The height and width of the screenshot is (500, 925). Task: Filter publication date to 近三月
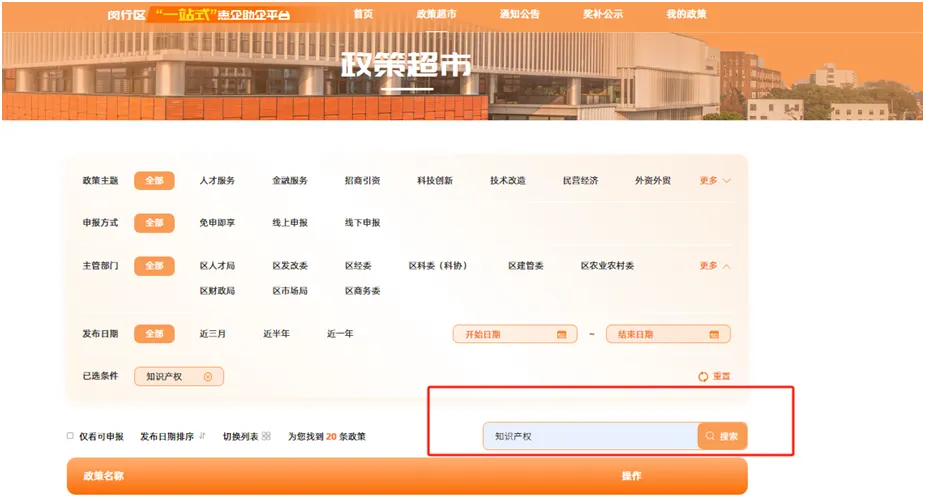[212, 334]
